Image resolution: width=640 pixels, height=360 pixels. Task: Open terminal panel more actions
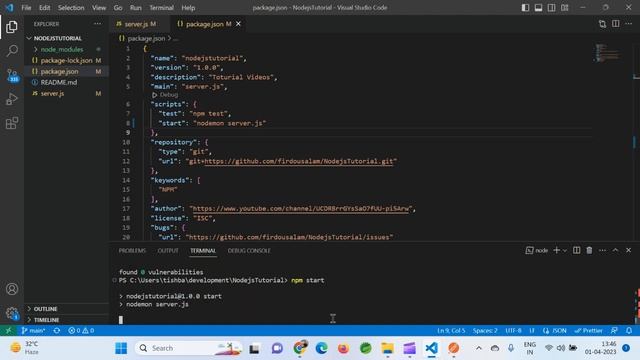602,250
